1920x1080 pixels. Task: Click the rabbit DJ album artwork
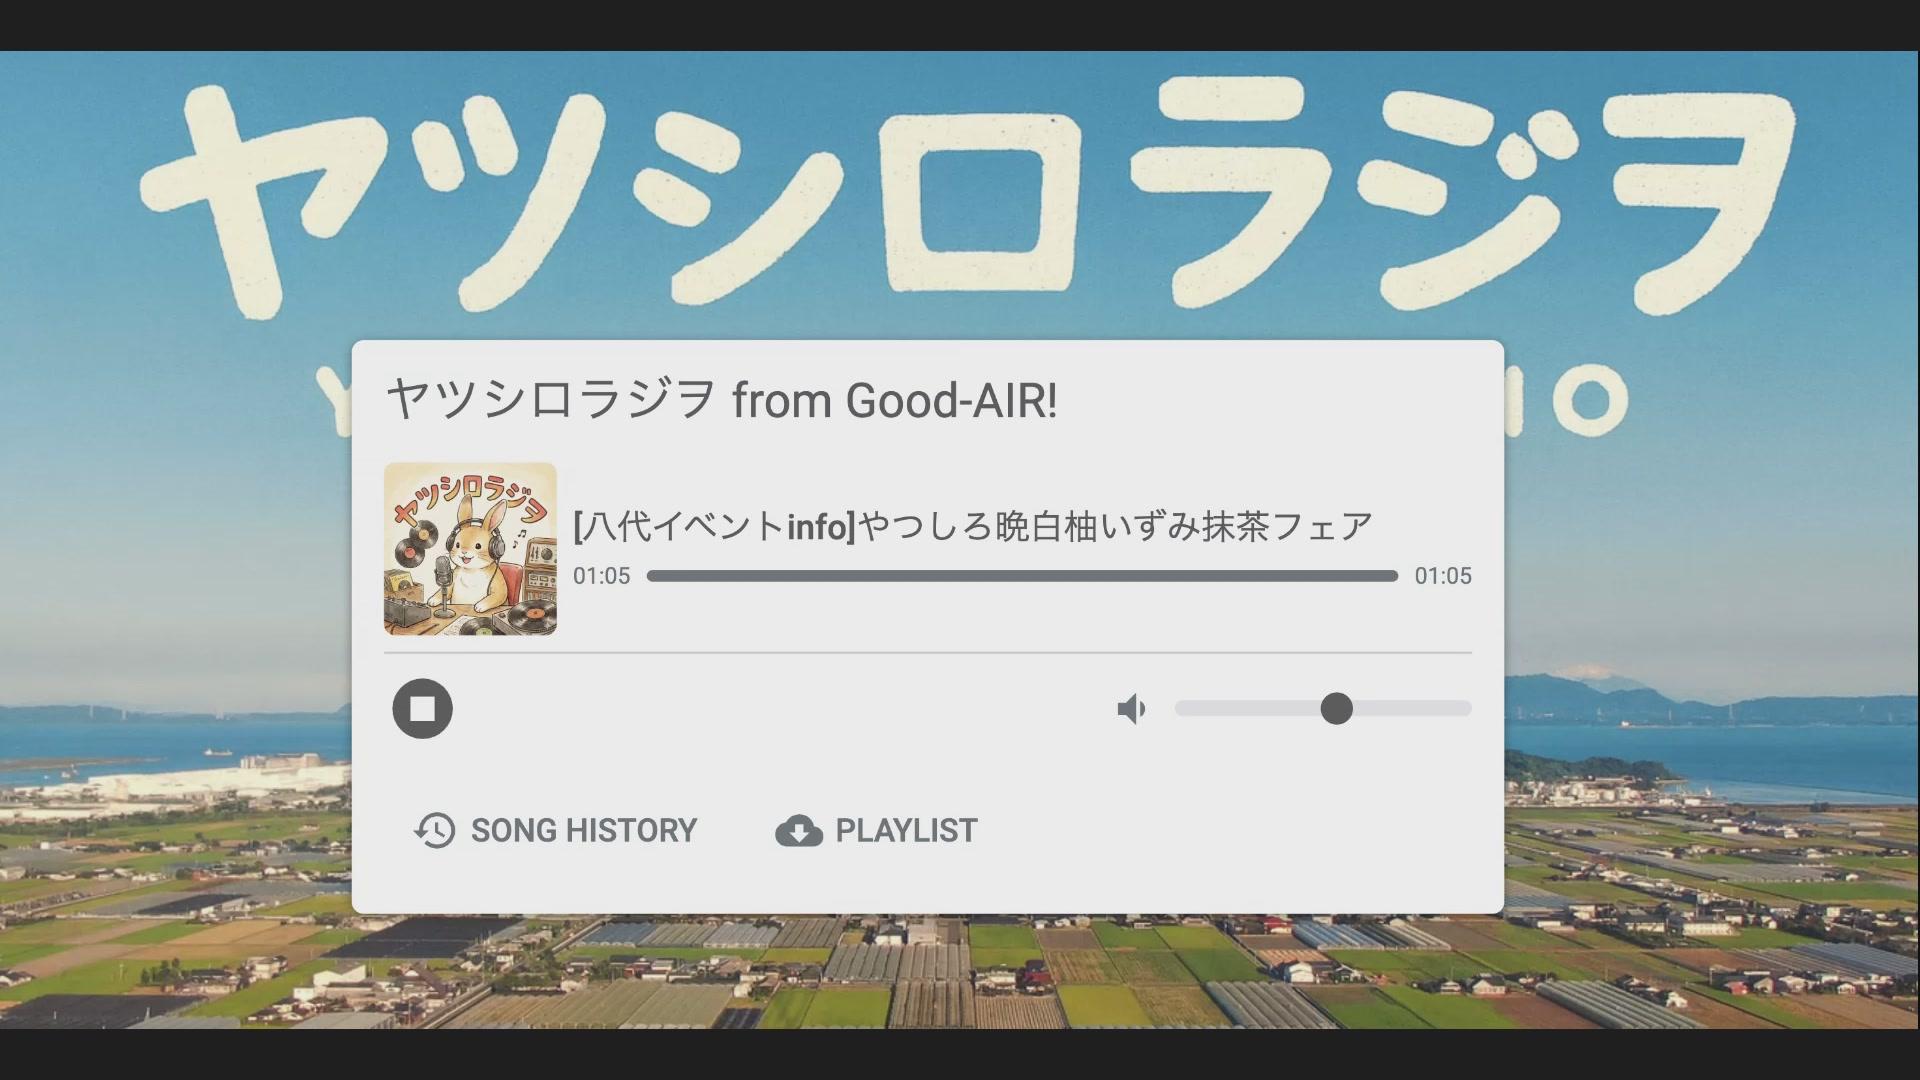pos(470,549)
